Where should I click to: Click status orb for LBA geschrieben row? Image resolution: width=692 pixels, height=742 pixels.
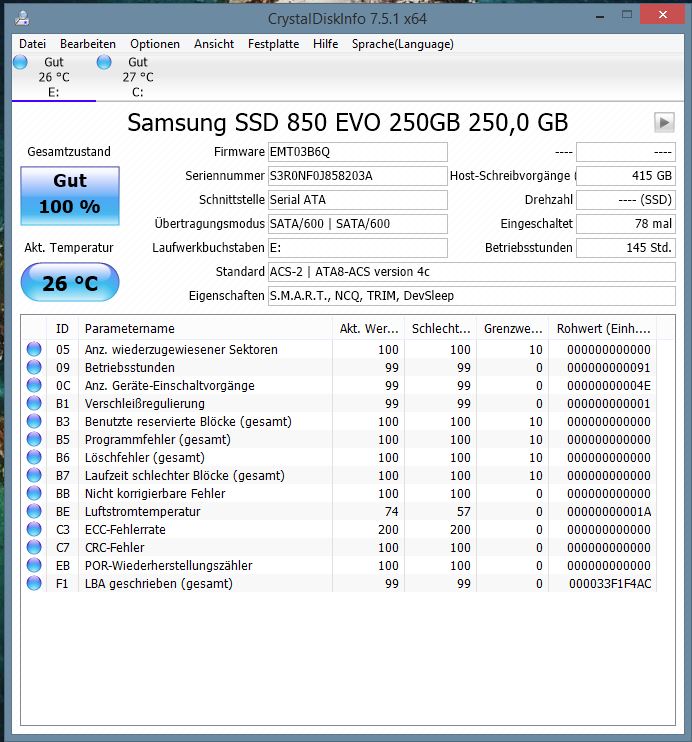tap(34, 583)
